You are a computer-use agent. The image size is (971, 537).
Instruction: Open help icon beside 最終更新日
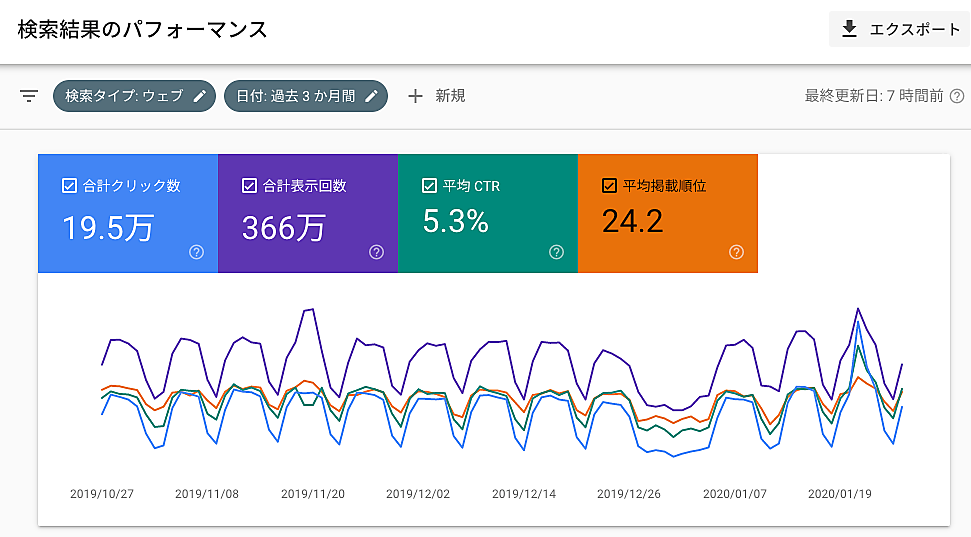pos(957,96)
